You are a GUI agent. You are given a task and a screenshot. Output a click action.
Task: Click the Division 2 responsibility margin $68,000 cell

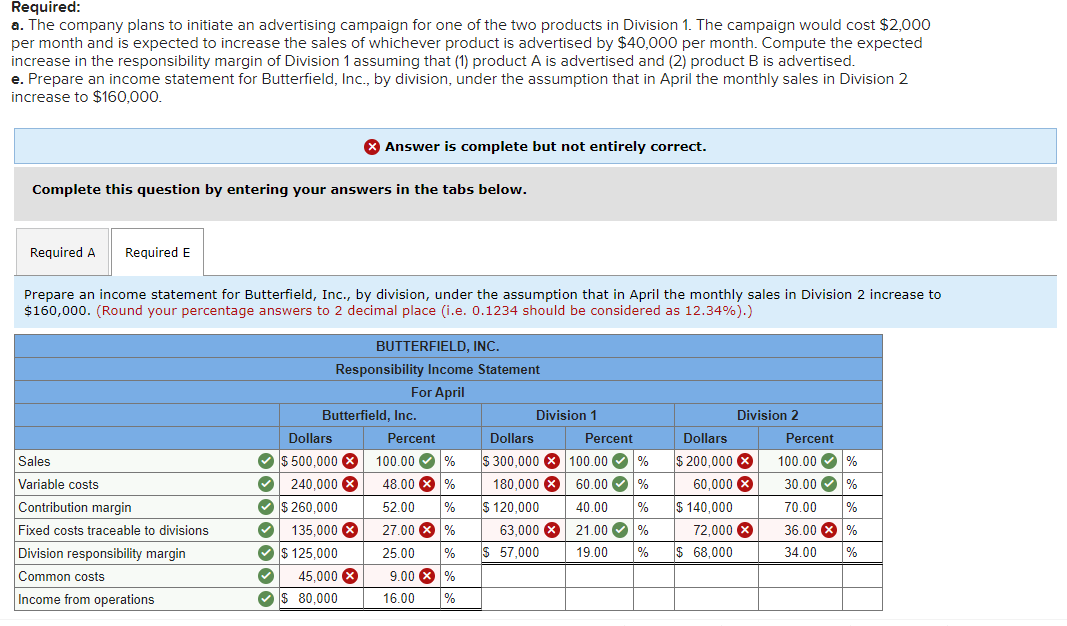(x=714, y=552)
